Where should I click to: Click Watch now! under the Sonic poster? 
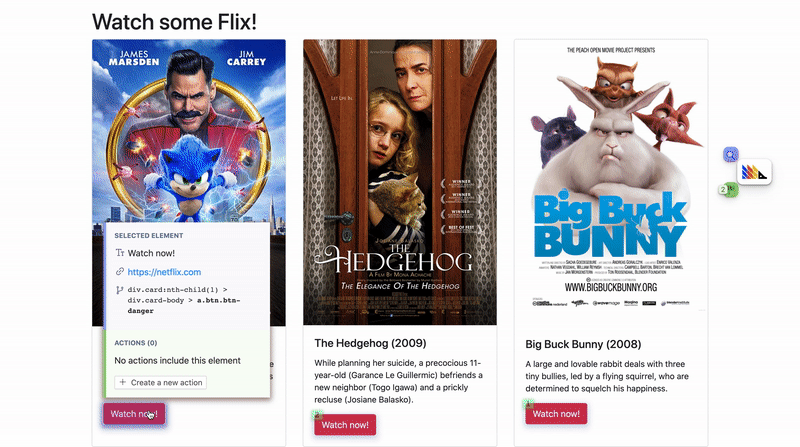pos(134,414)
